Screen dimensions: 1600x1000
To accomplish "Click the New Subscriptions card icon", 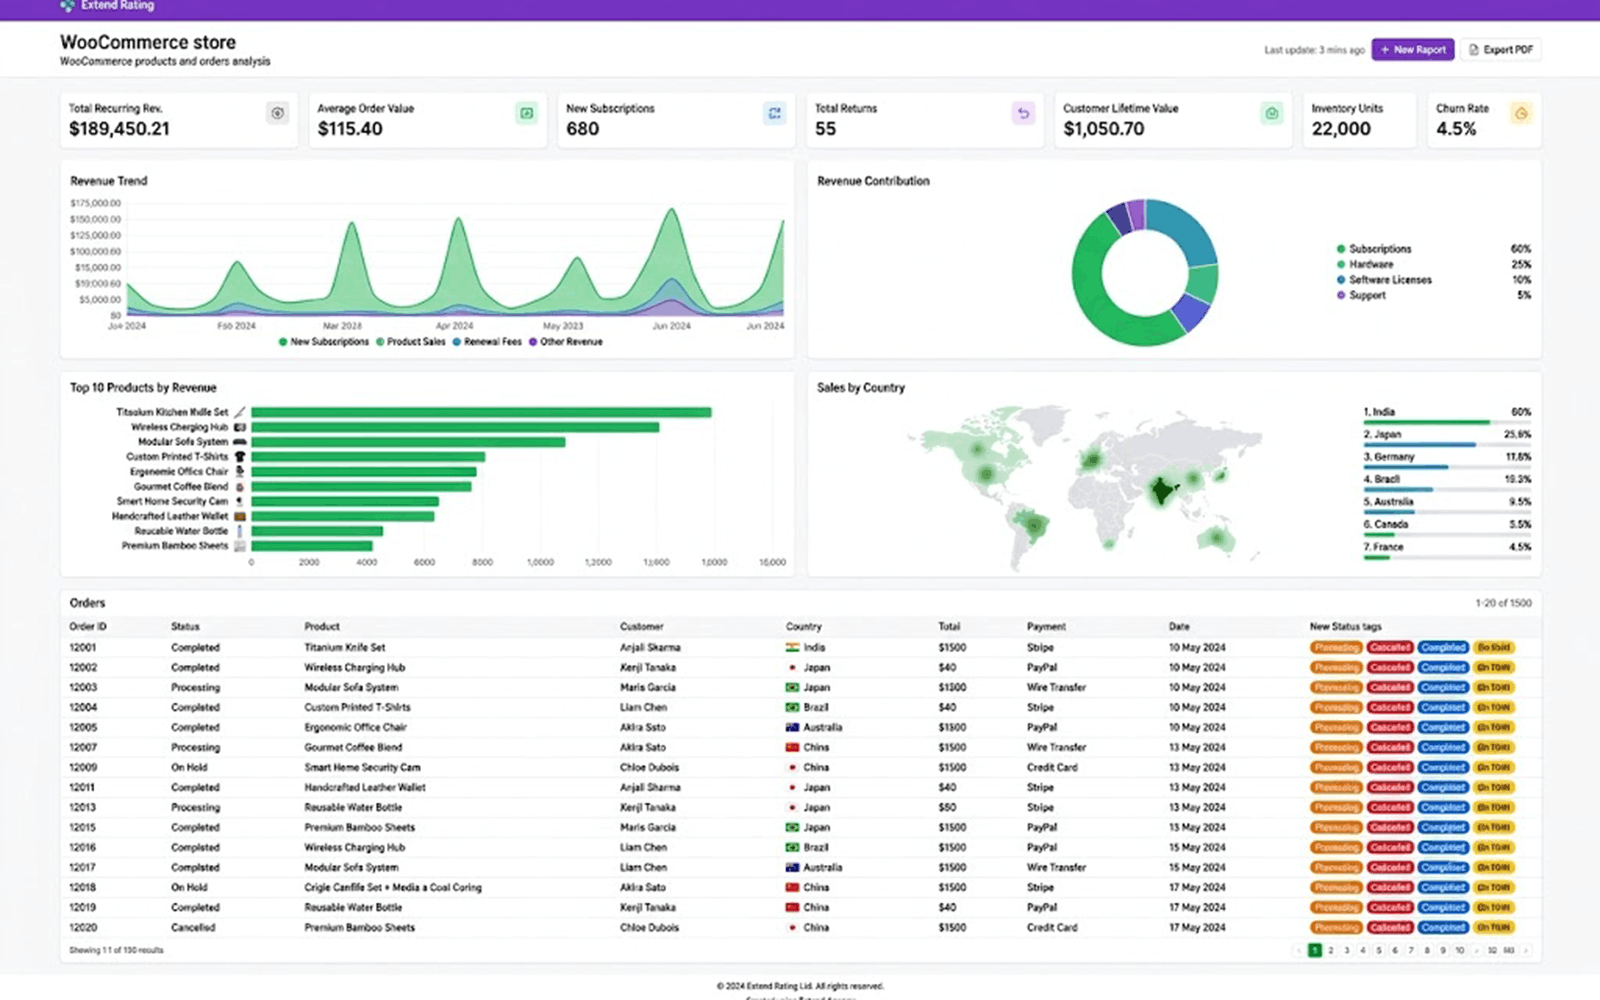I will (x=775, y=113).
